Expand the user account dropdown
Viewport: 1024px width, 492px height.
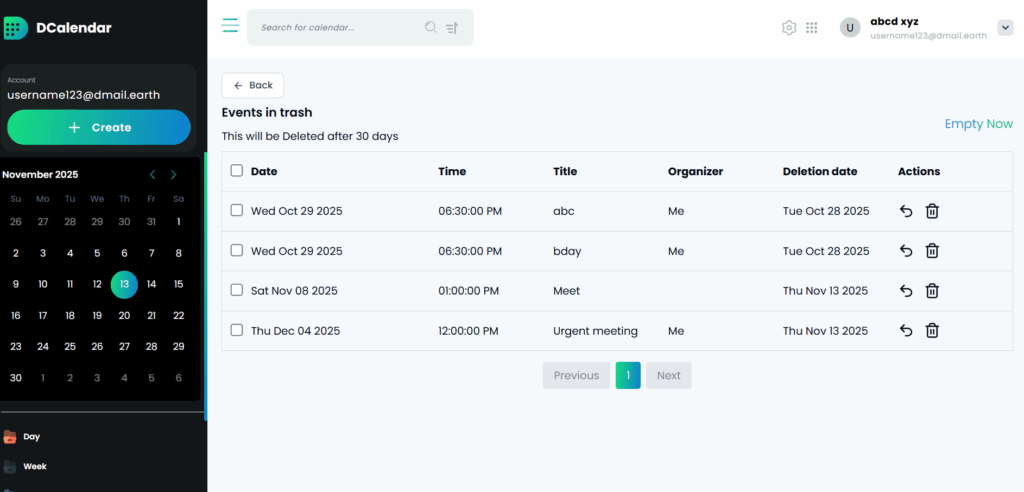(1006, 28)
